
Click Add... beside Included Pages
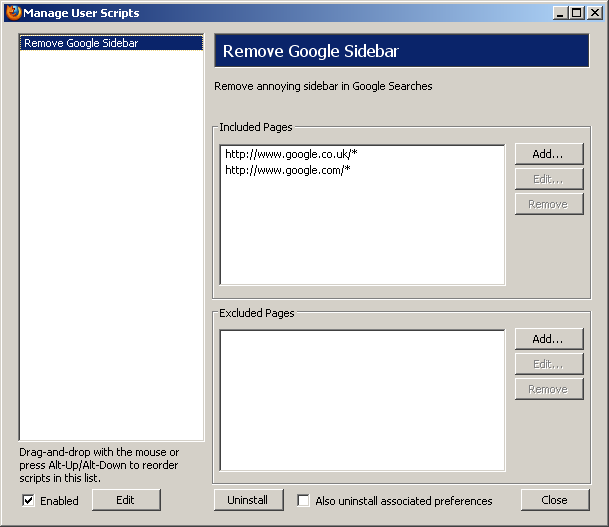tap(548, 154)
